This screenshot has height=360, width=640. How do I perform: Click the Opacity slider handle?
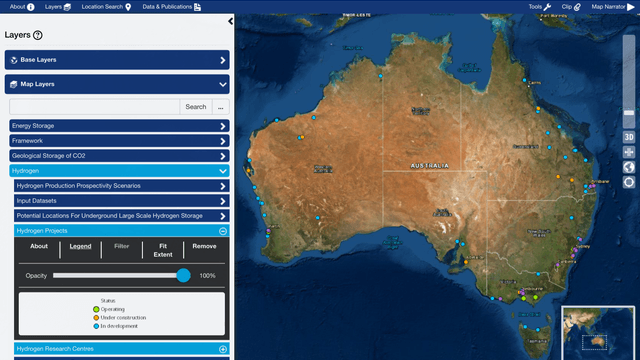point(184,276)
